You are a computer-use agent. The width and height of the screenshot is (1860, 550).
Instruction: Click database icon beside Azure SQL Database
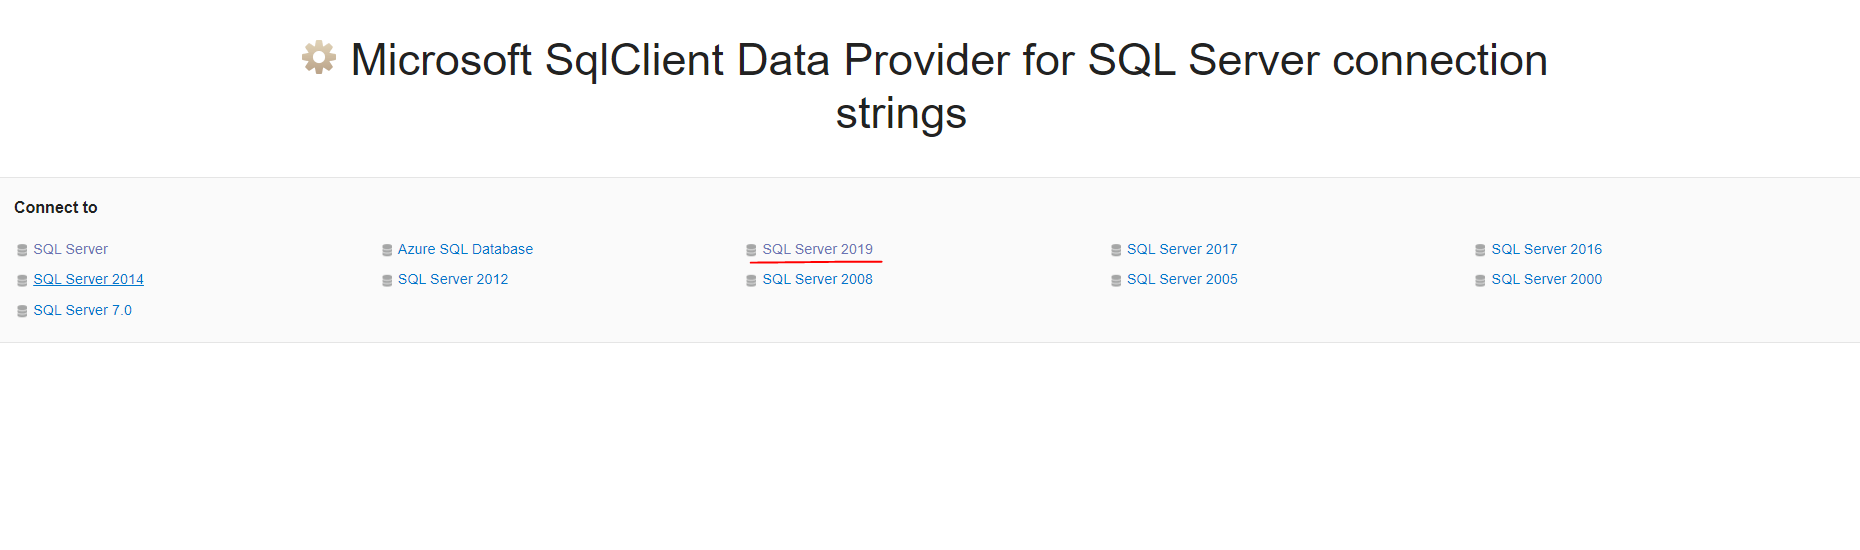pyautogui.click(x=387, y=250)
